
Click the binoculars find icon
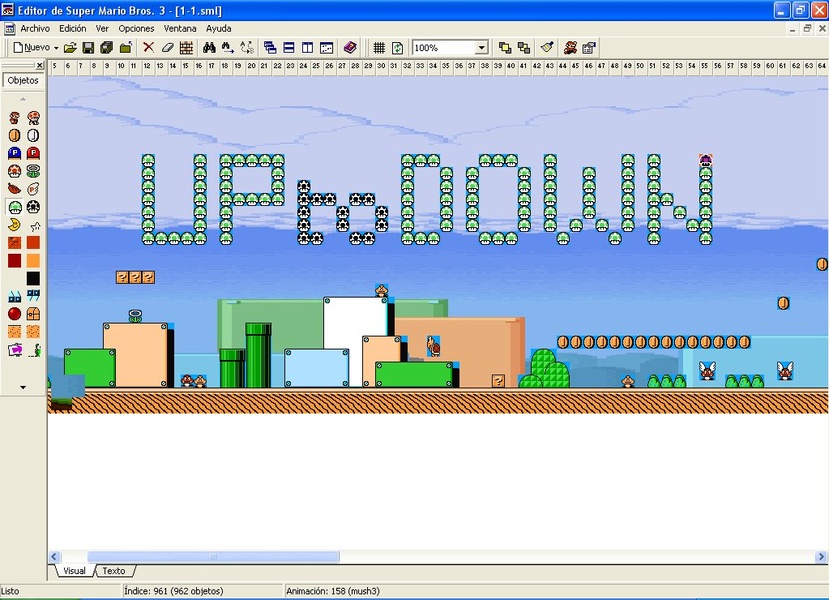click(210, 47)
